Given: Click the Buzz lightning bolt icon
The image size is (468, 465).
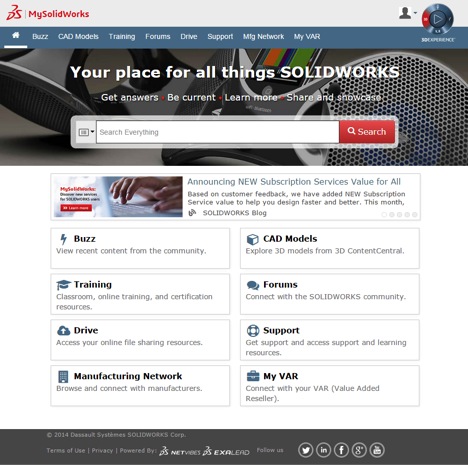Looking at the screenshot, I should (x=63, y=239).
